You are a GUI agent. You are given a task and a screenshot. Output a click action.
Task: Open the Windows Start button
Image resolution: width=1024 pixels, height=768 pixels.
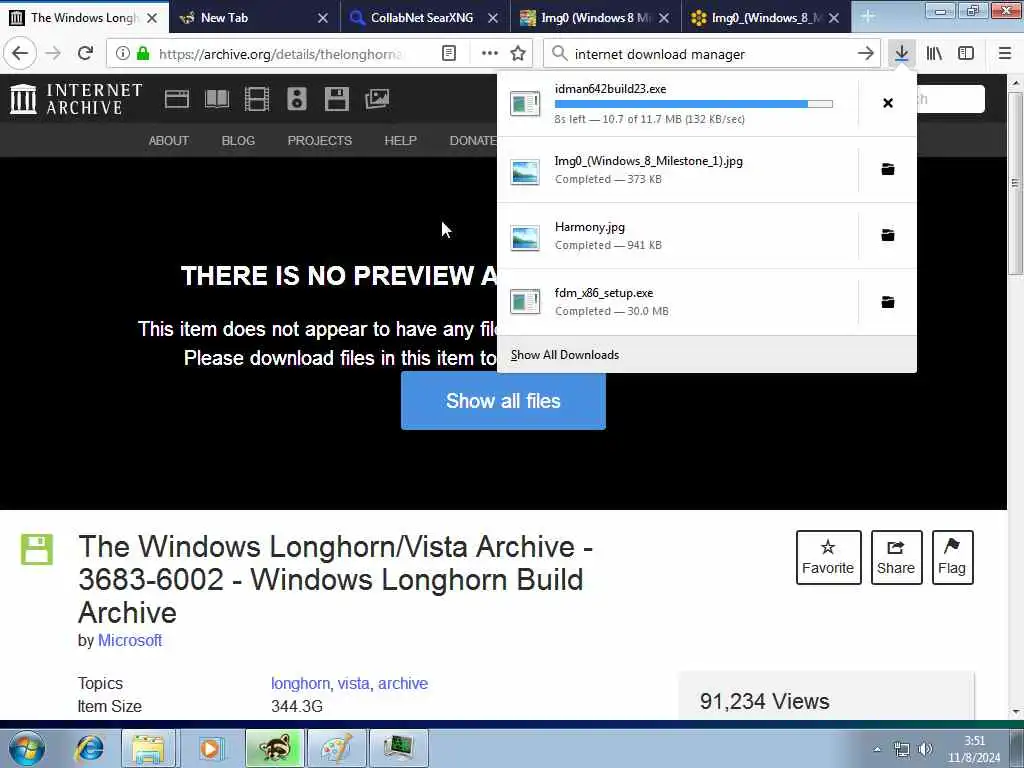point(27,748)
